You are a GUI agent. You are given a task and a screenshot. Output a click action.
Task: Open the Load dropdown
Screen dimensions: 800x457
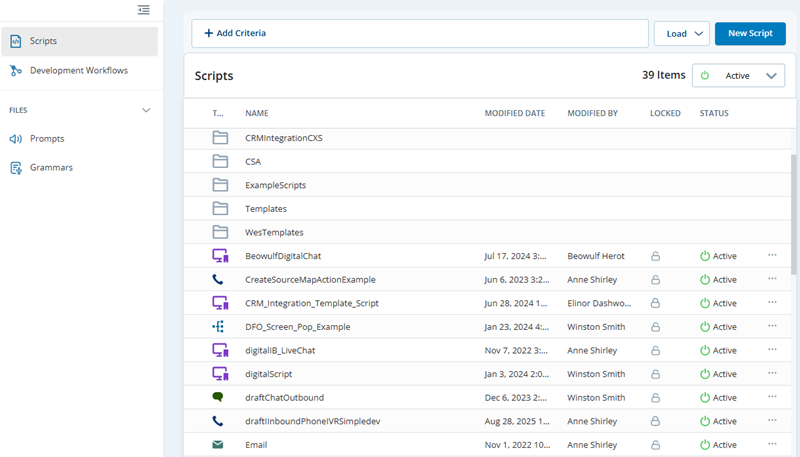[681, 33]
